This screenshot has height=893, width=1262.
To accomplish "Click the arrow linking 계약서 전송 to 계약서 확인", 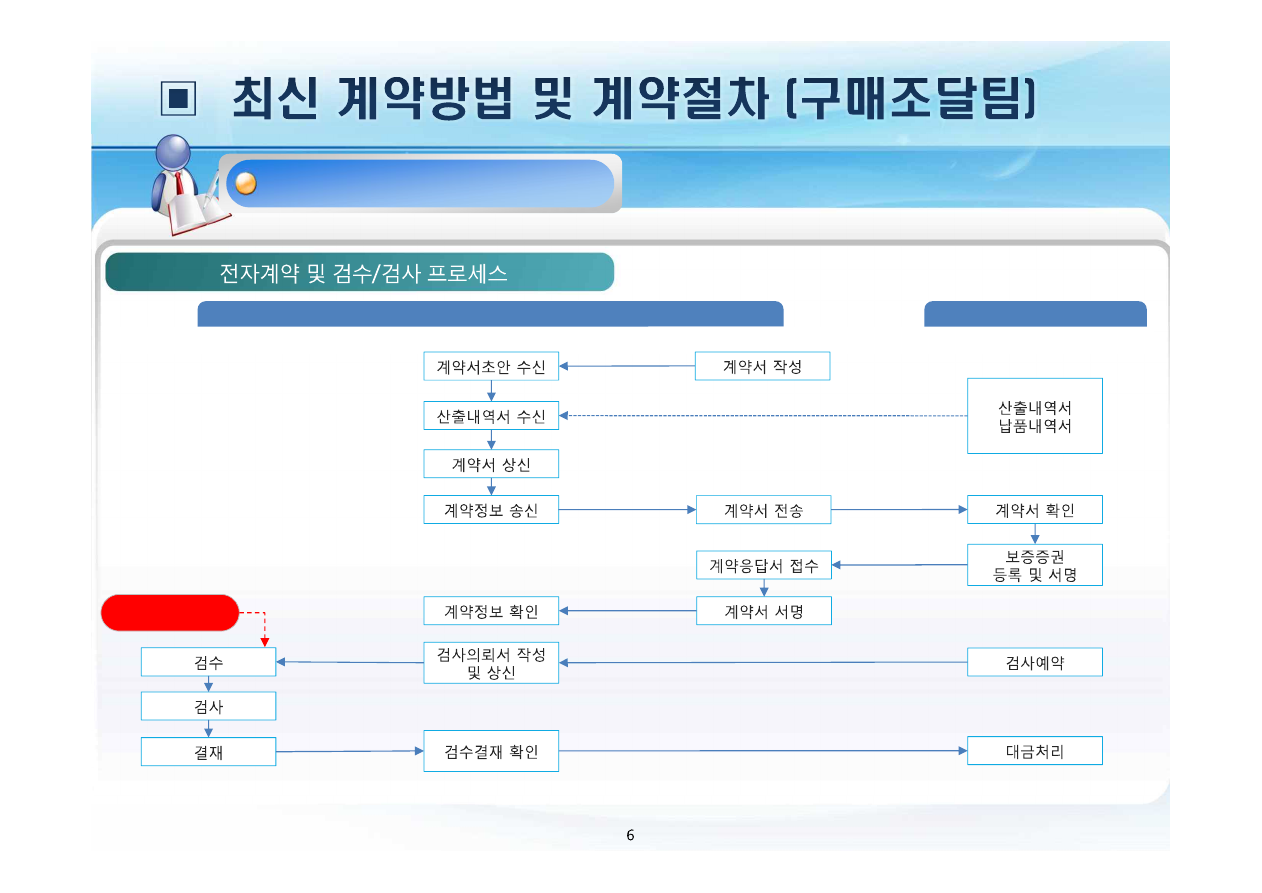I will click(x=898, y=509).
